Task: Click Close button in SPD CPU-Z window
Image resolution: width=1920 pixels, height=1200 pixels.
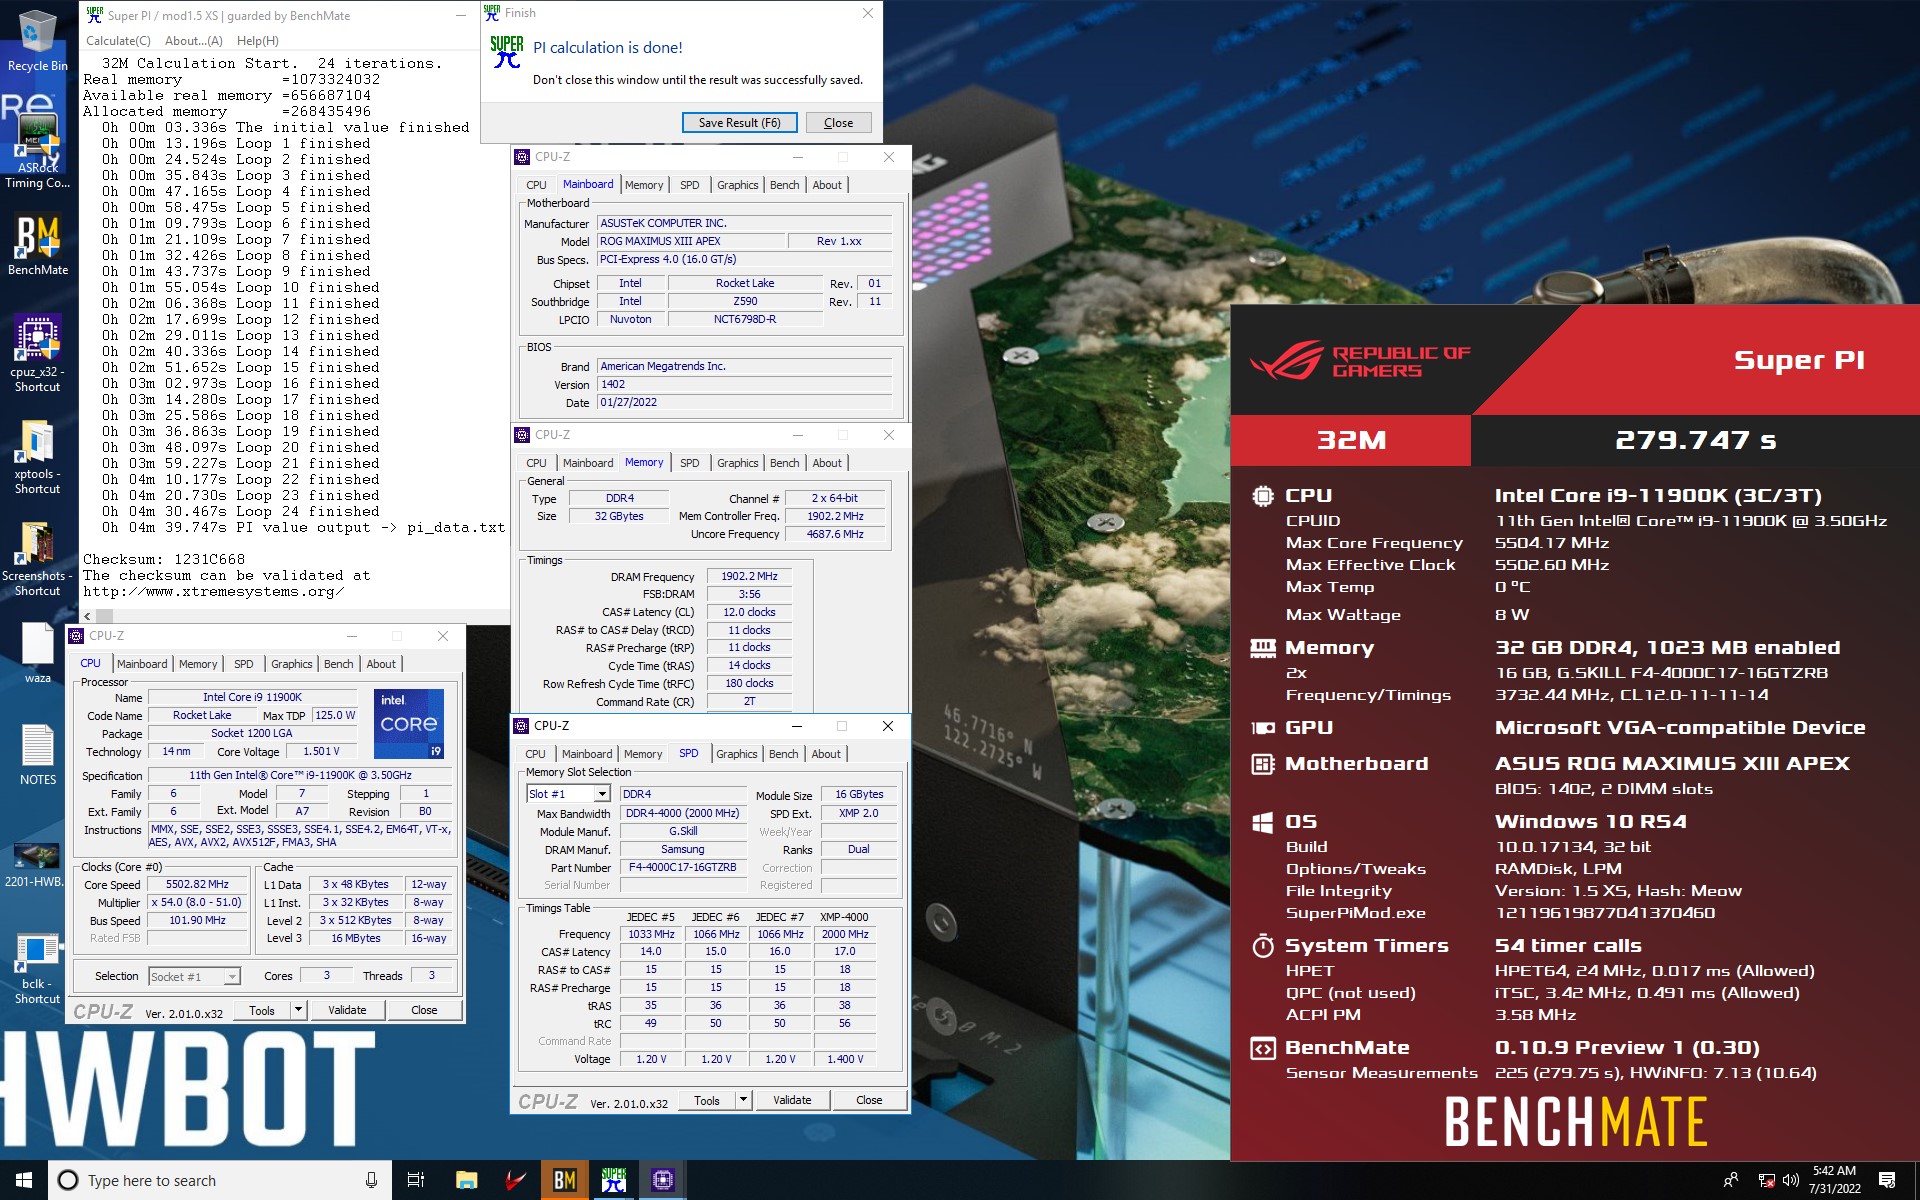Action: [869, 1100]
